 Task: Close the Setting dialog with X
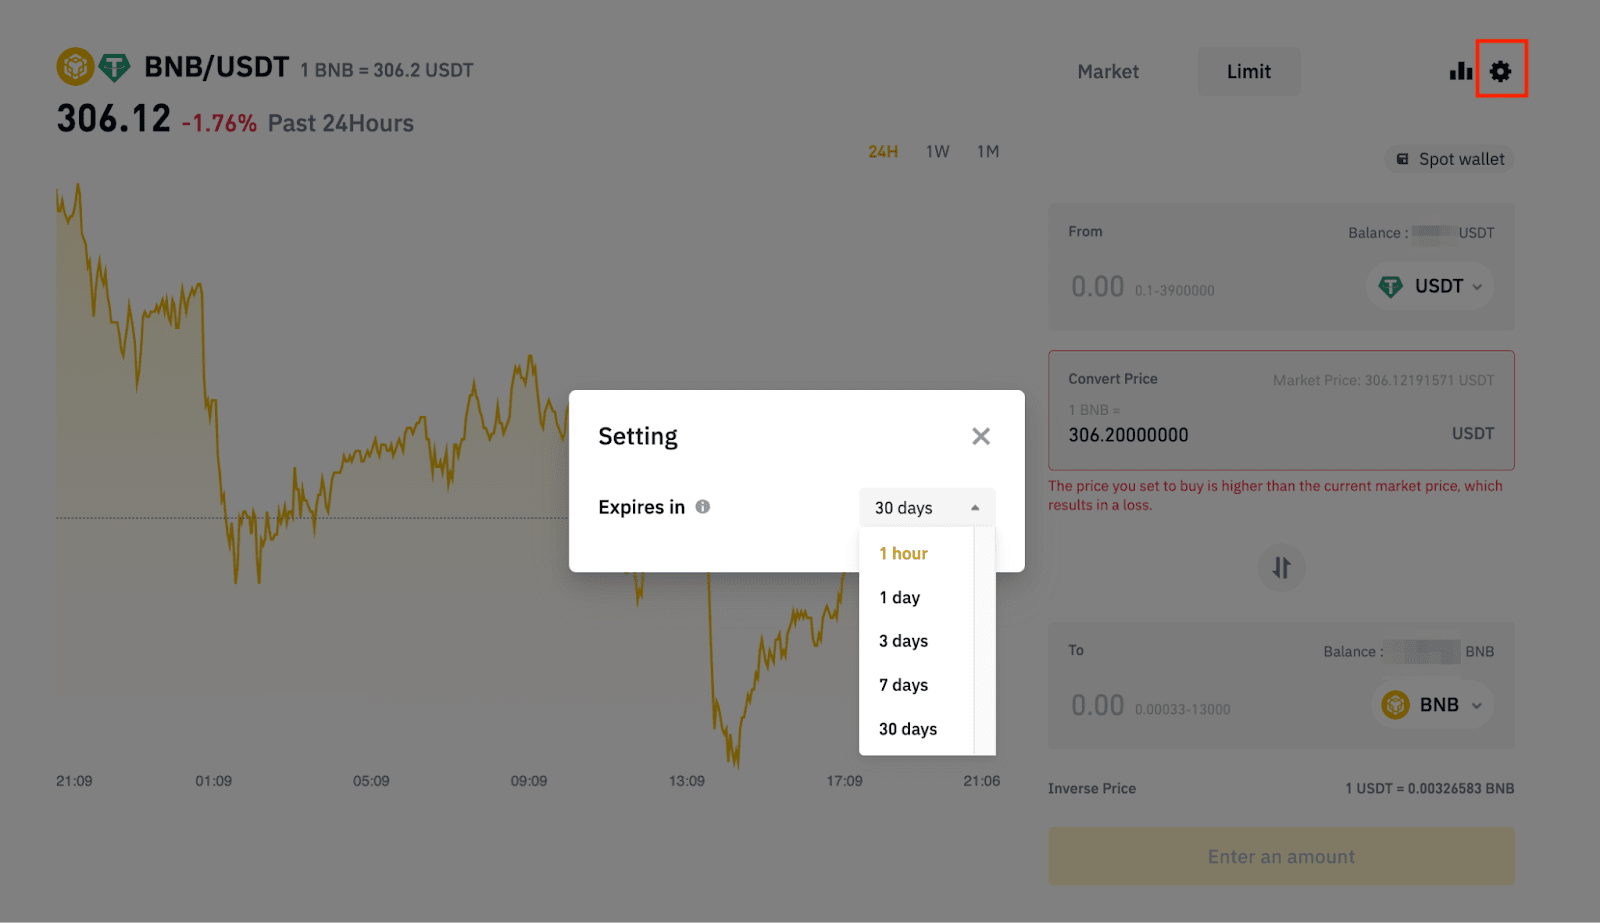981,436
